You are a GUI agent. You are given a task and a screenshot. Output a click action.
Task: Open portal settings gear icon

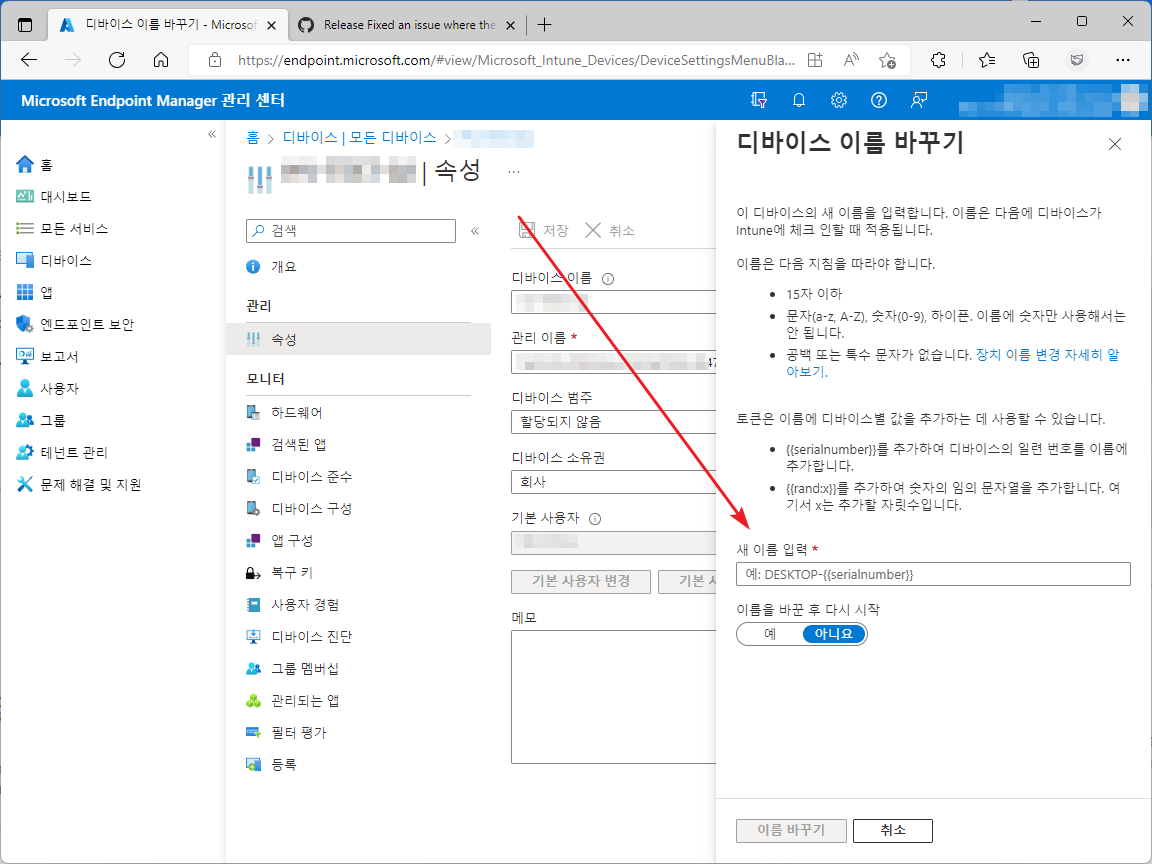coord(838,100)
